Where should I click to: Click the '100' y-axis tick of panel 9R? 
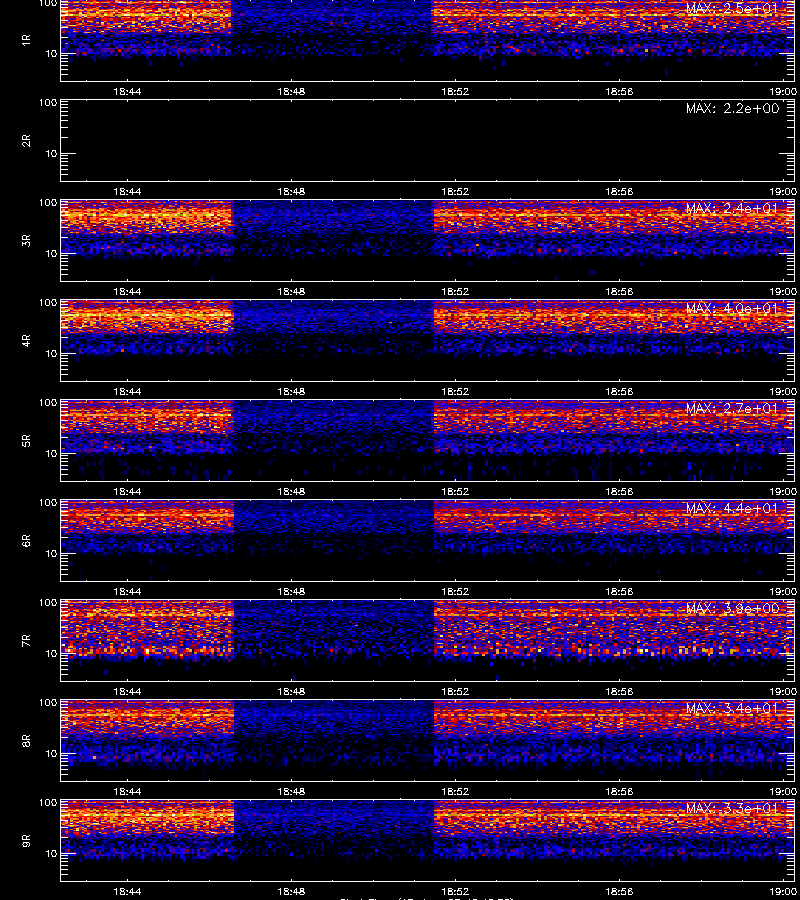tap(48, 803)
